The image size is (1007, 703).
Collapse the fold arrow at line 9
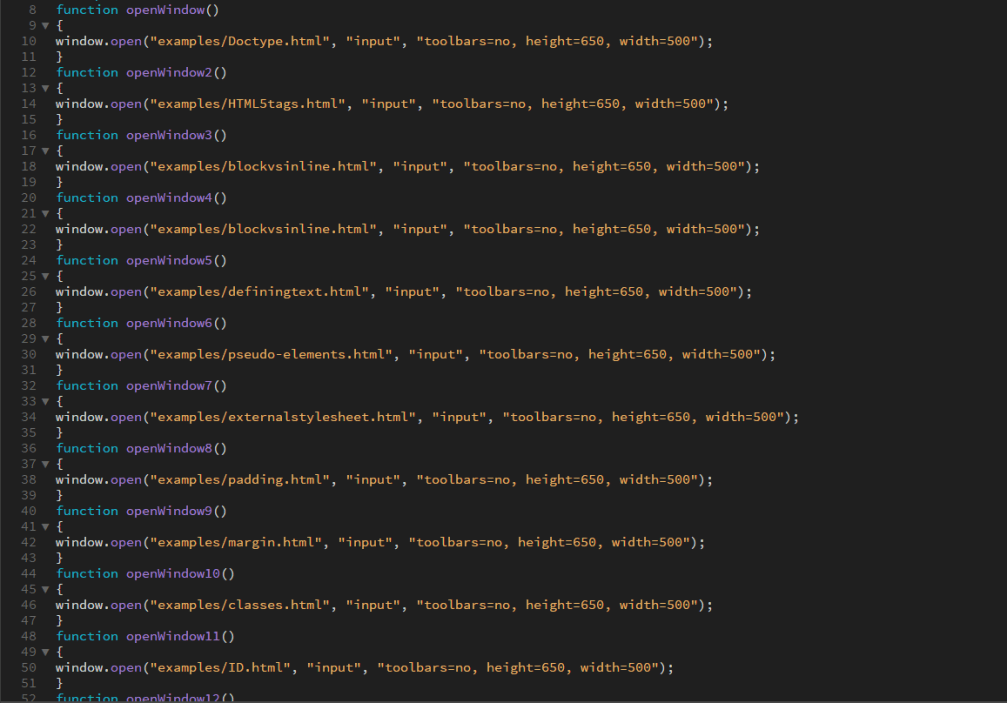pyautogui.click(x=45, y=25)
